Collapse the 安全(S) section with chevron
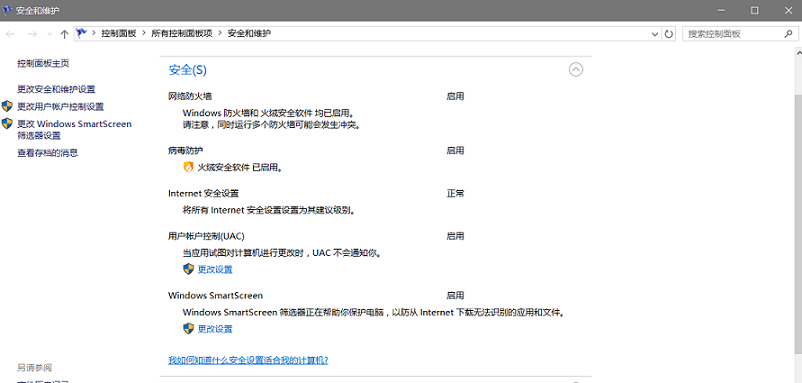 576,70
